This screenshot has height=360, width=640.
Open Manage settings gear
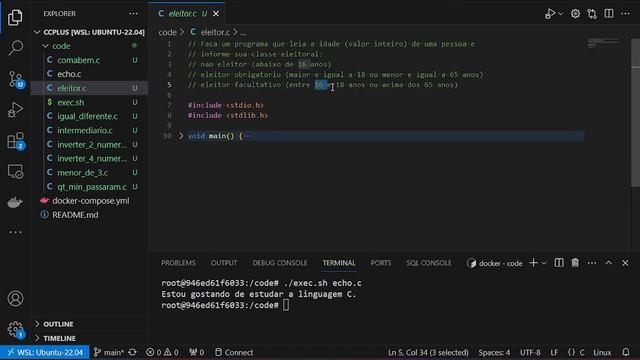tap(16, 329)
